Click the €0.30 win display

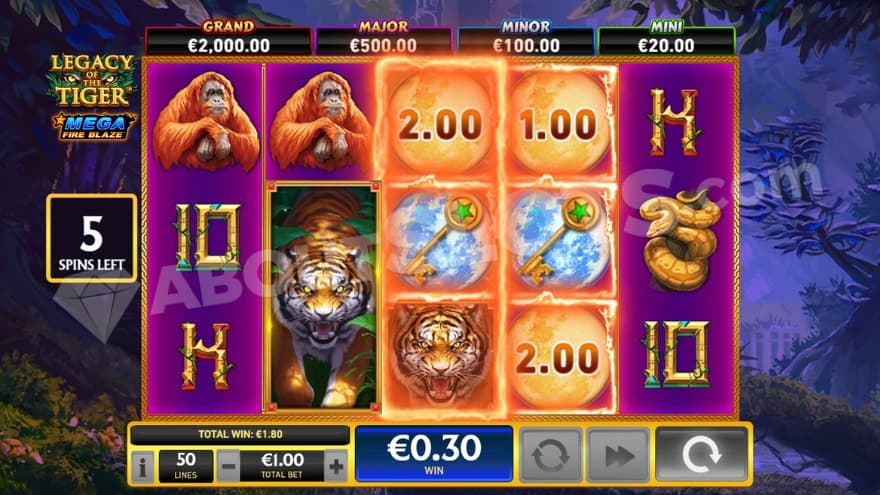pyautogui.click(x=434, y=454)
